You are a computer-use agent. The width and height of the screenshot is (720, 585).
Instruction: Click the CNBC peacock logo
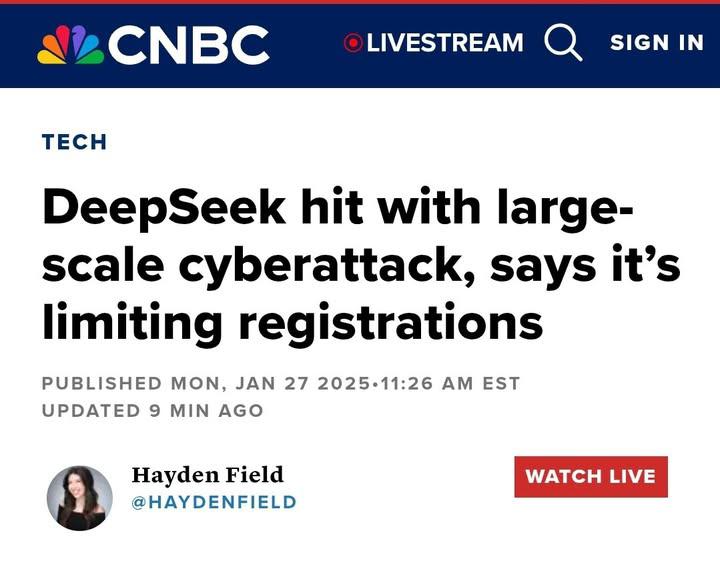(70, 45)
